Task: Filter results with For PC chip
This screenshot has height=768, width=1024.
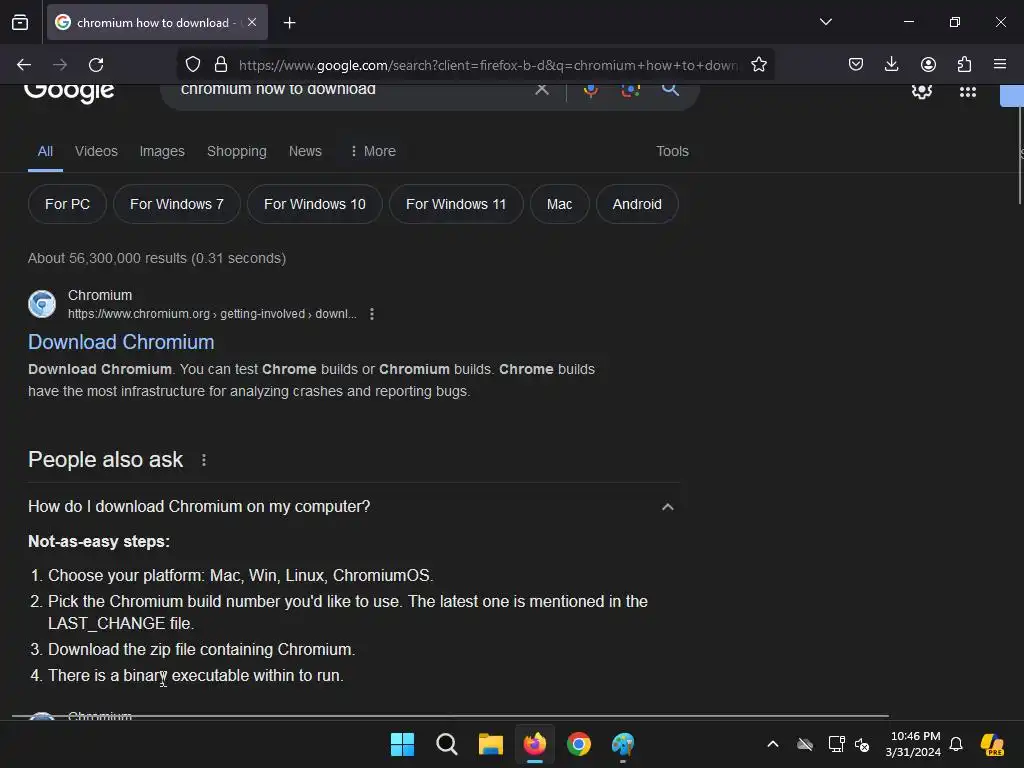Action: pos(67,204)
